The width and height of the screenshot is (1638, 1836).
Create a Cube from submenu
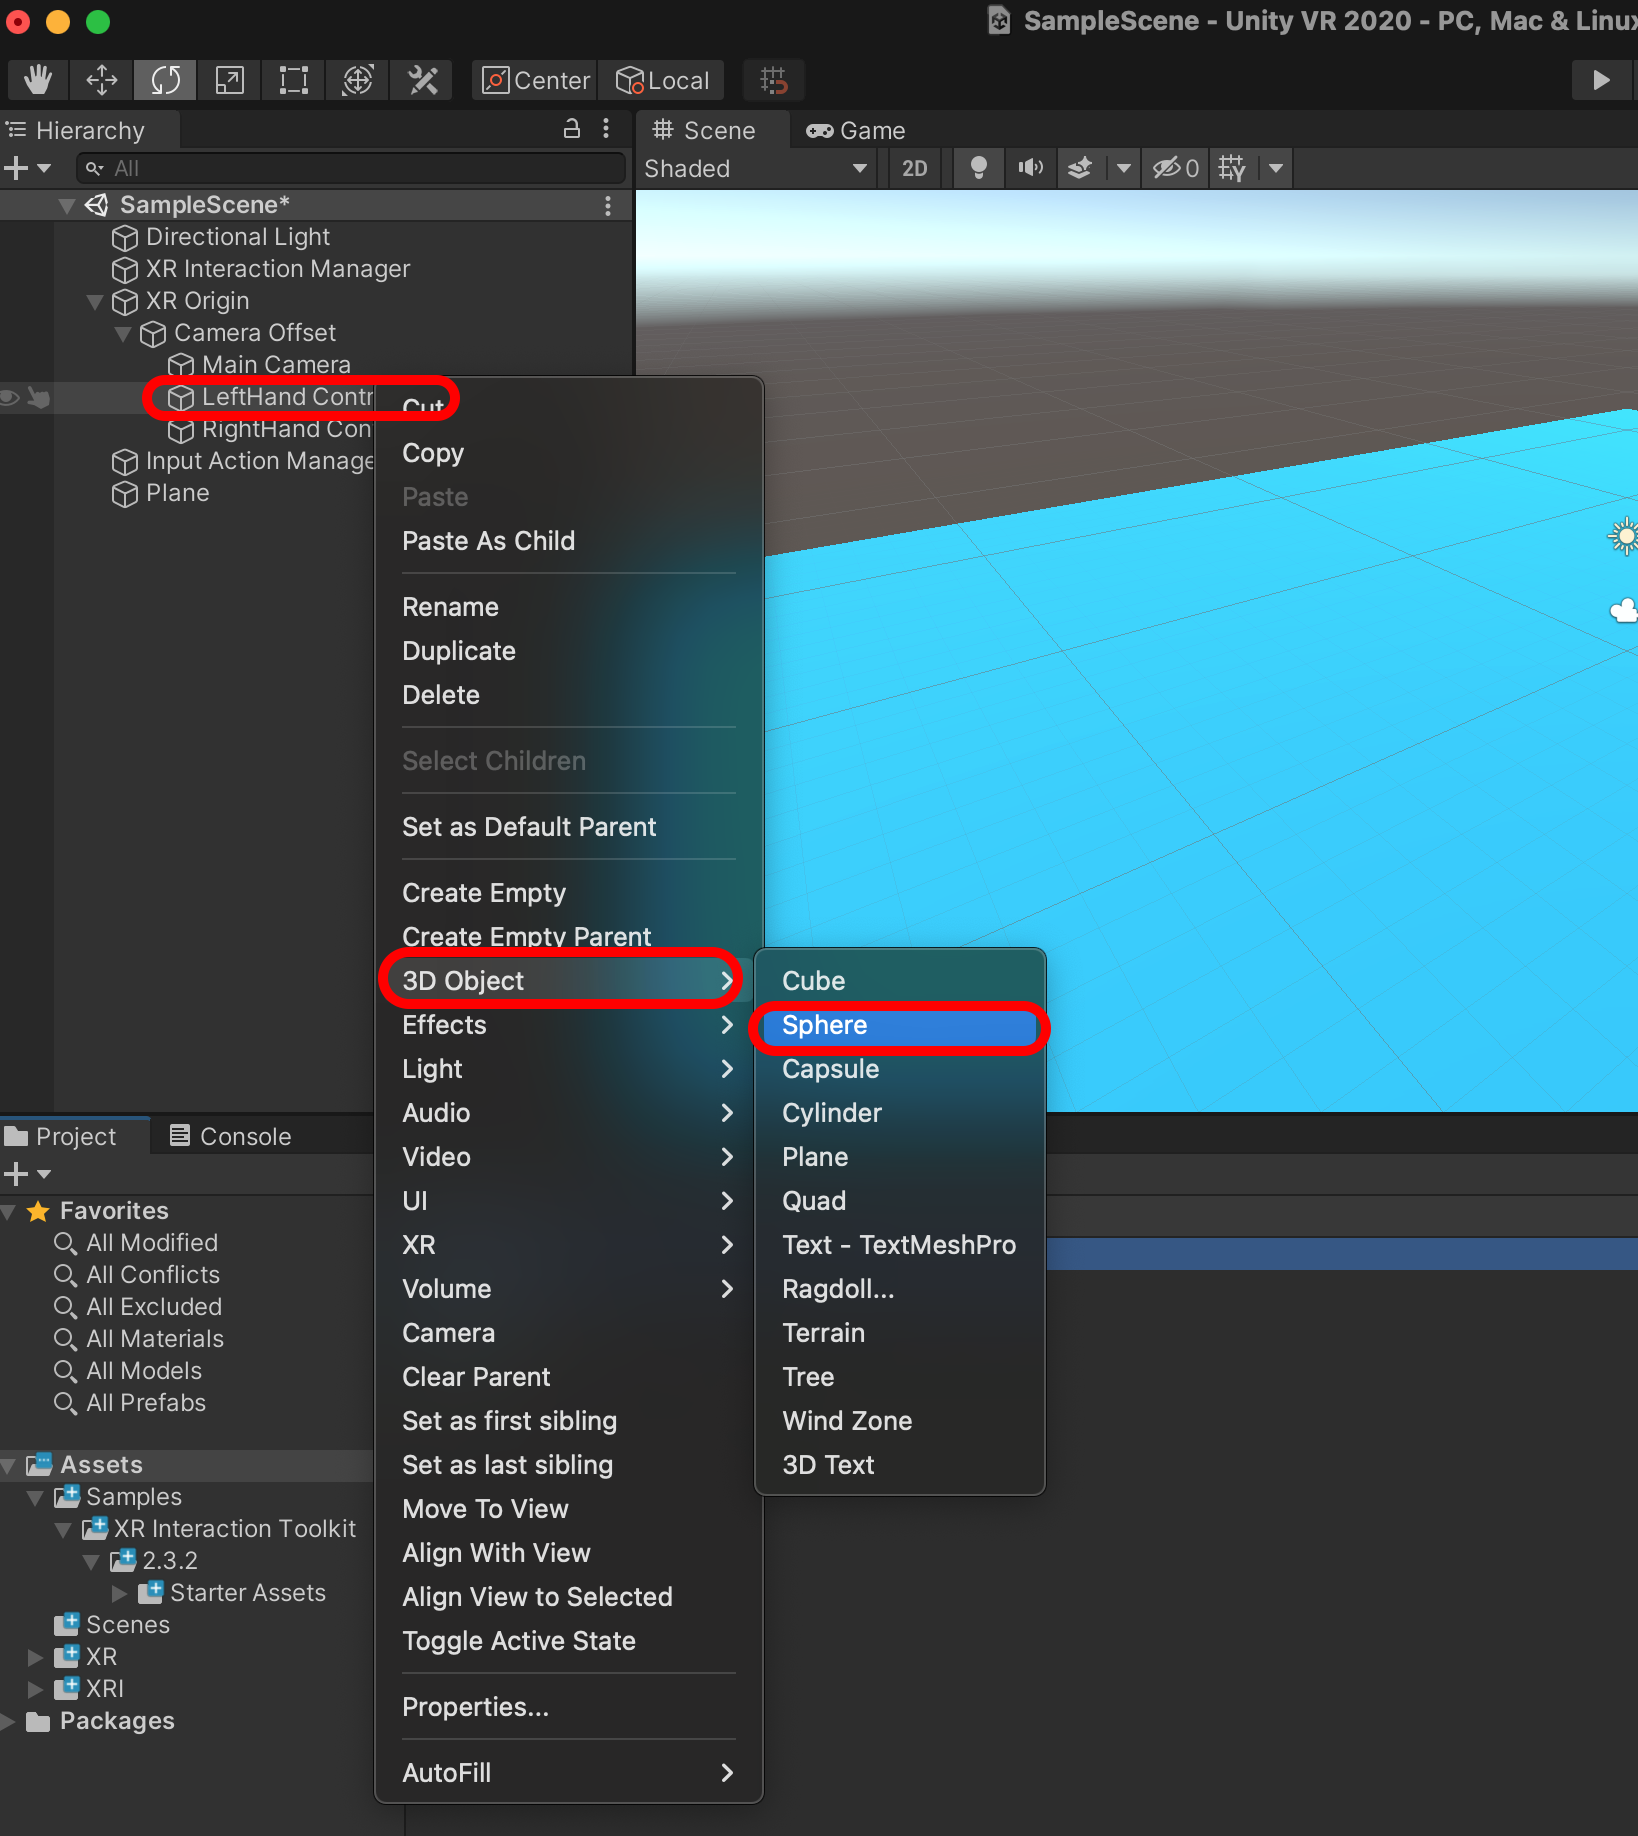click(x=899, y=981)
